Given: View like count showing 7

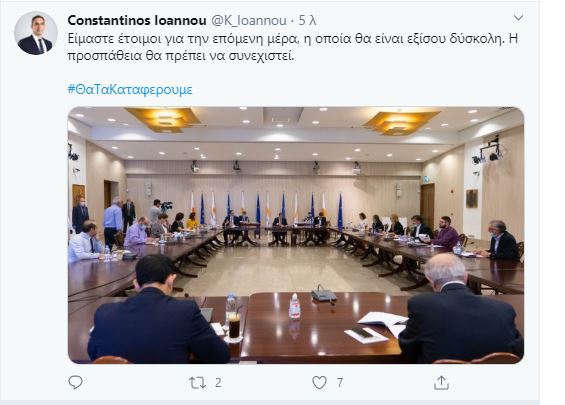Looking at the screenshot, I should tap(340, 383).
